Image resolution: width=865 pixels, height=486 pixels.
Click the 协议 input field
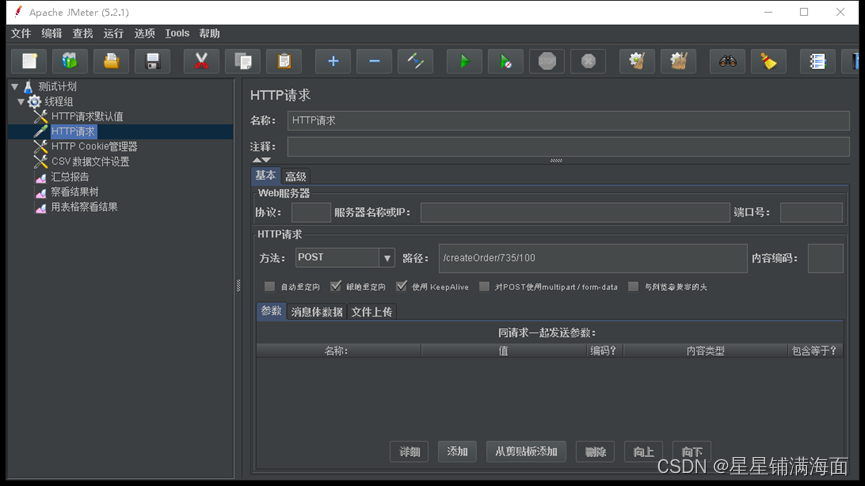click(311, 212)
